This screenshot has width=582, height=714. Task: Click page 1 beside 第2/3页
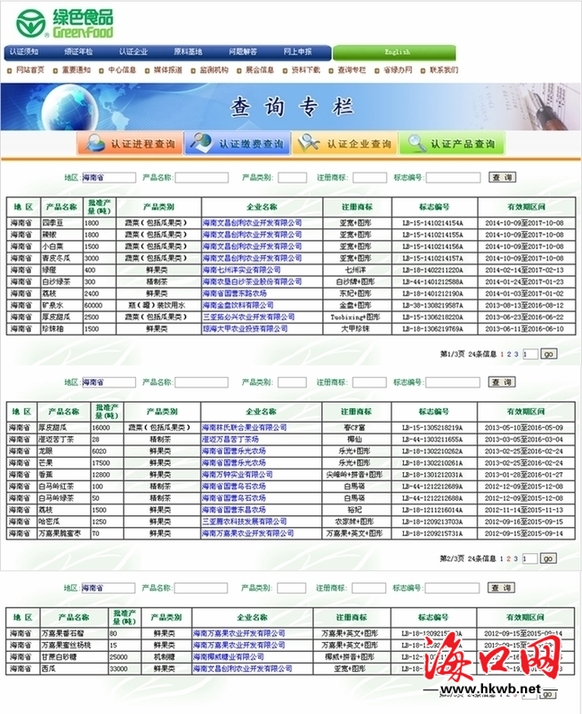501,559
